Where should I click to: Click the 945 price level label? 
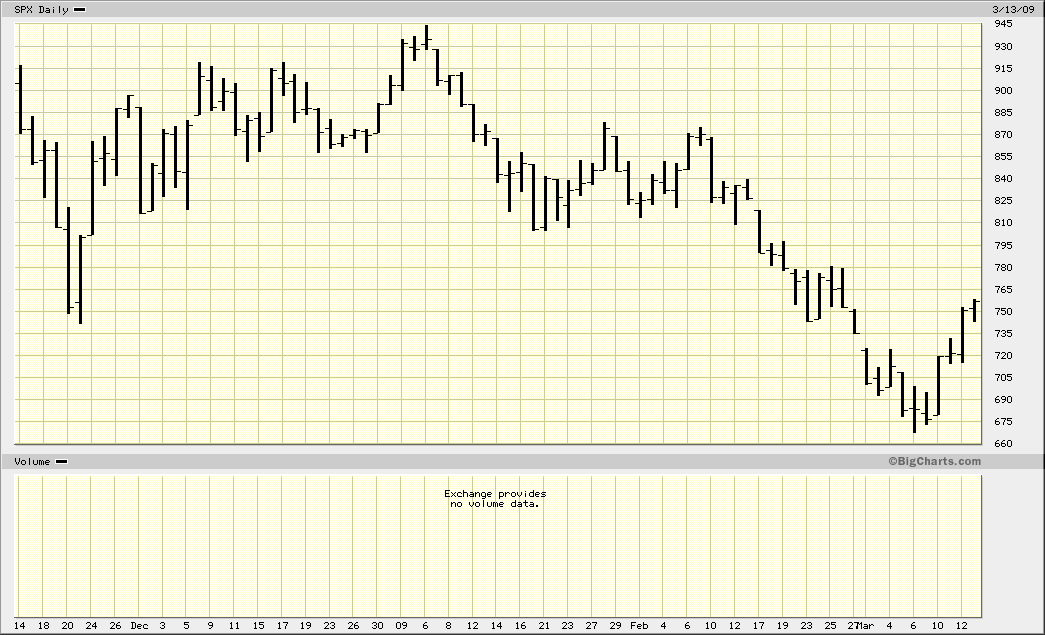[1002, 24]
